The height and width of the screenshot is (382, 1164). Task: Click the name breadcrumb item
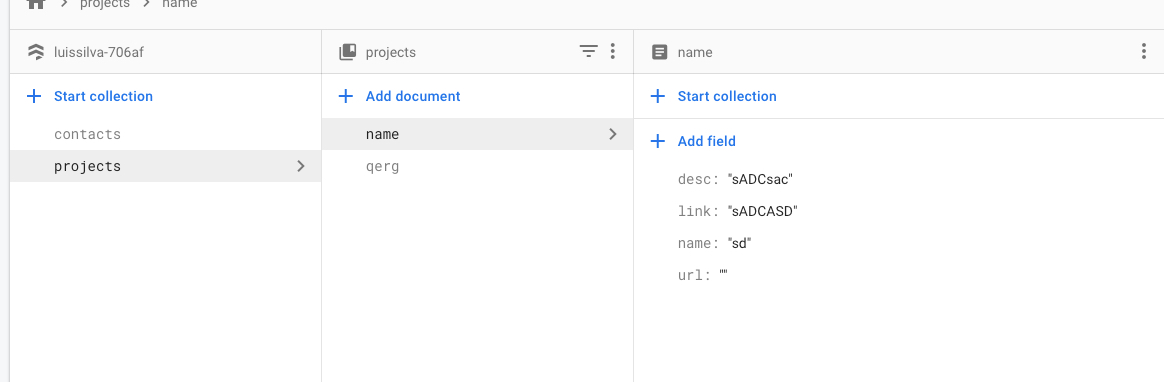tap(180, 4)
